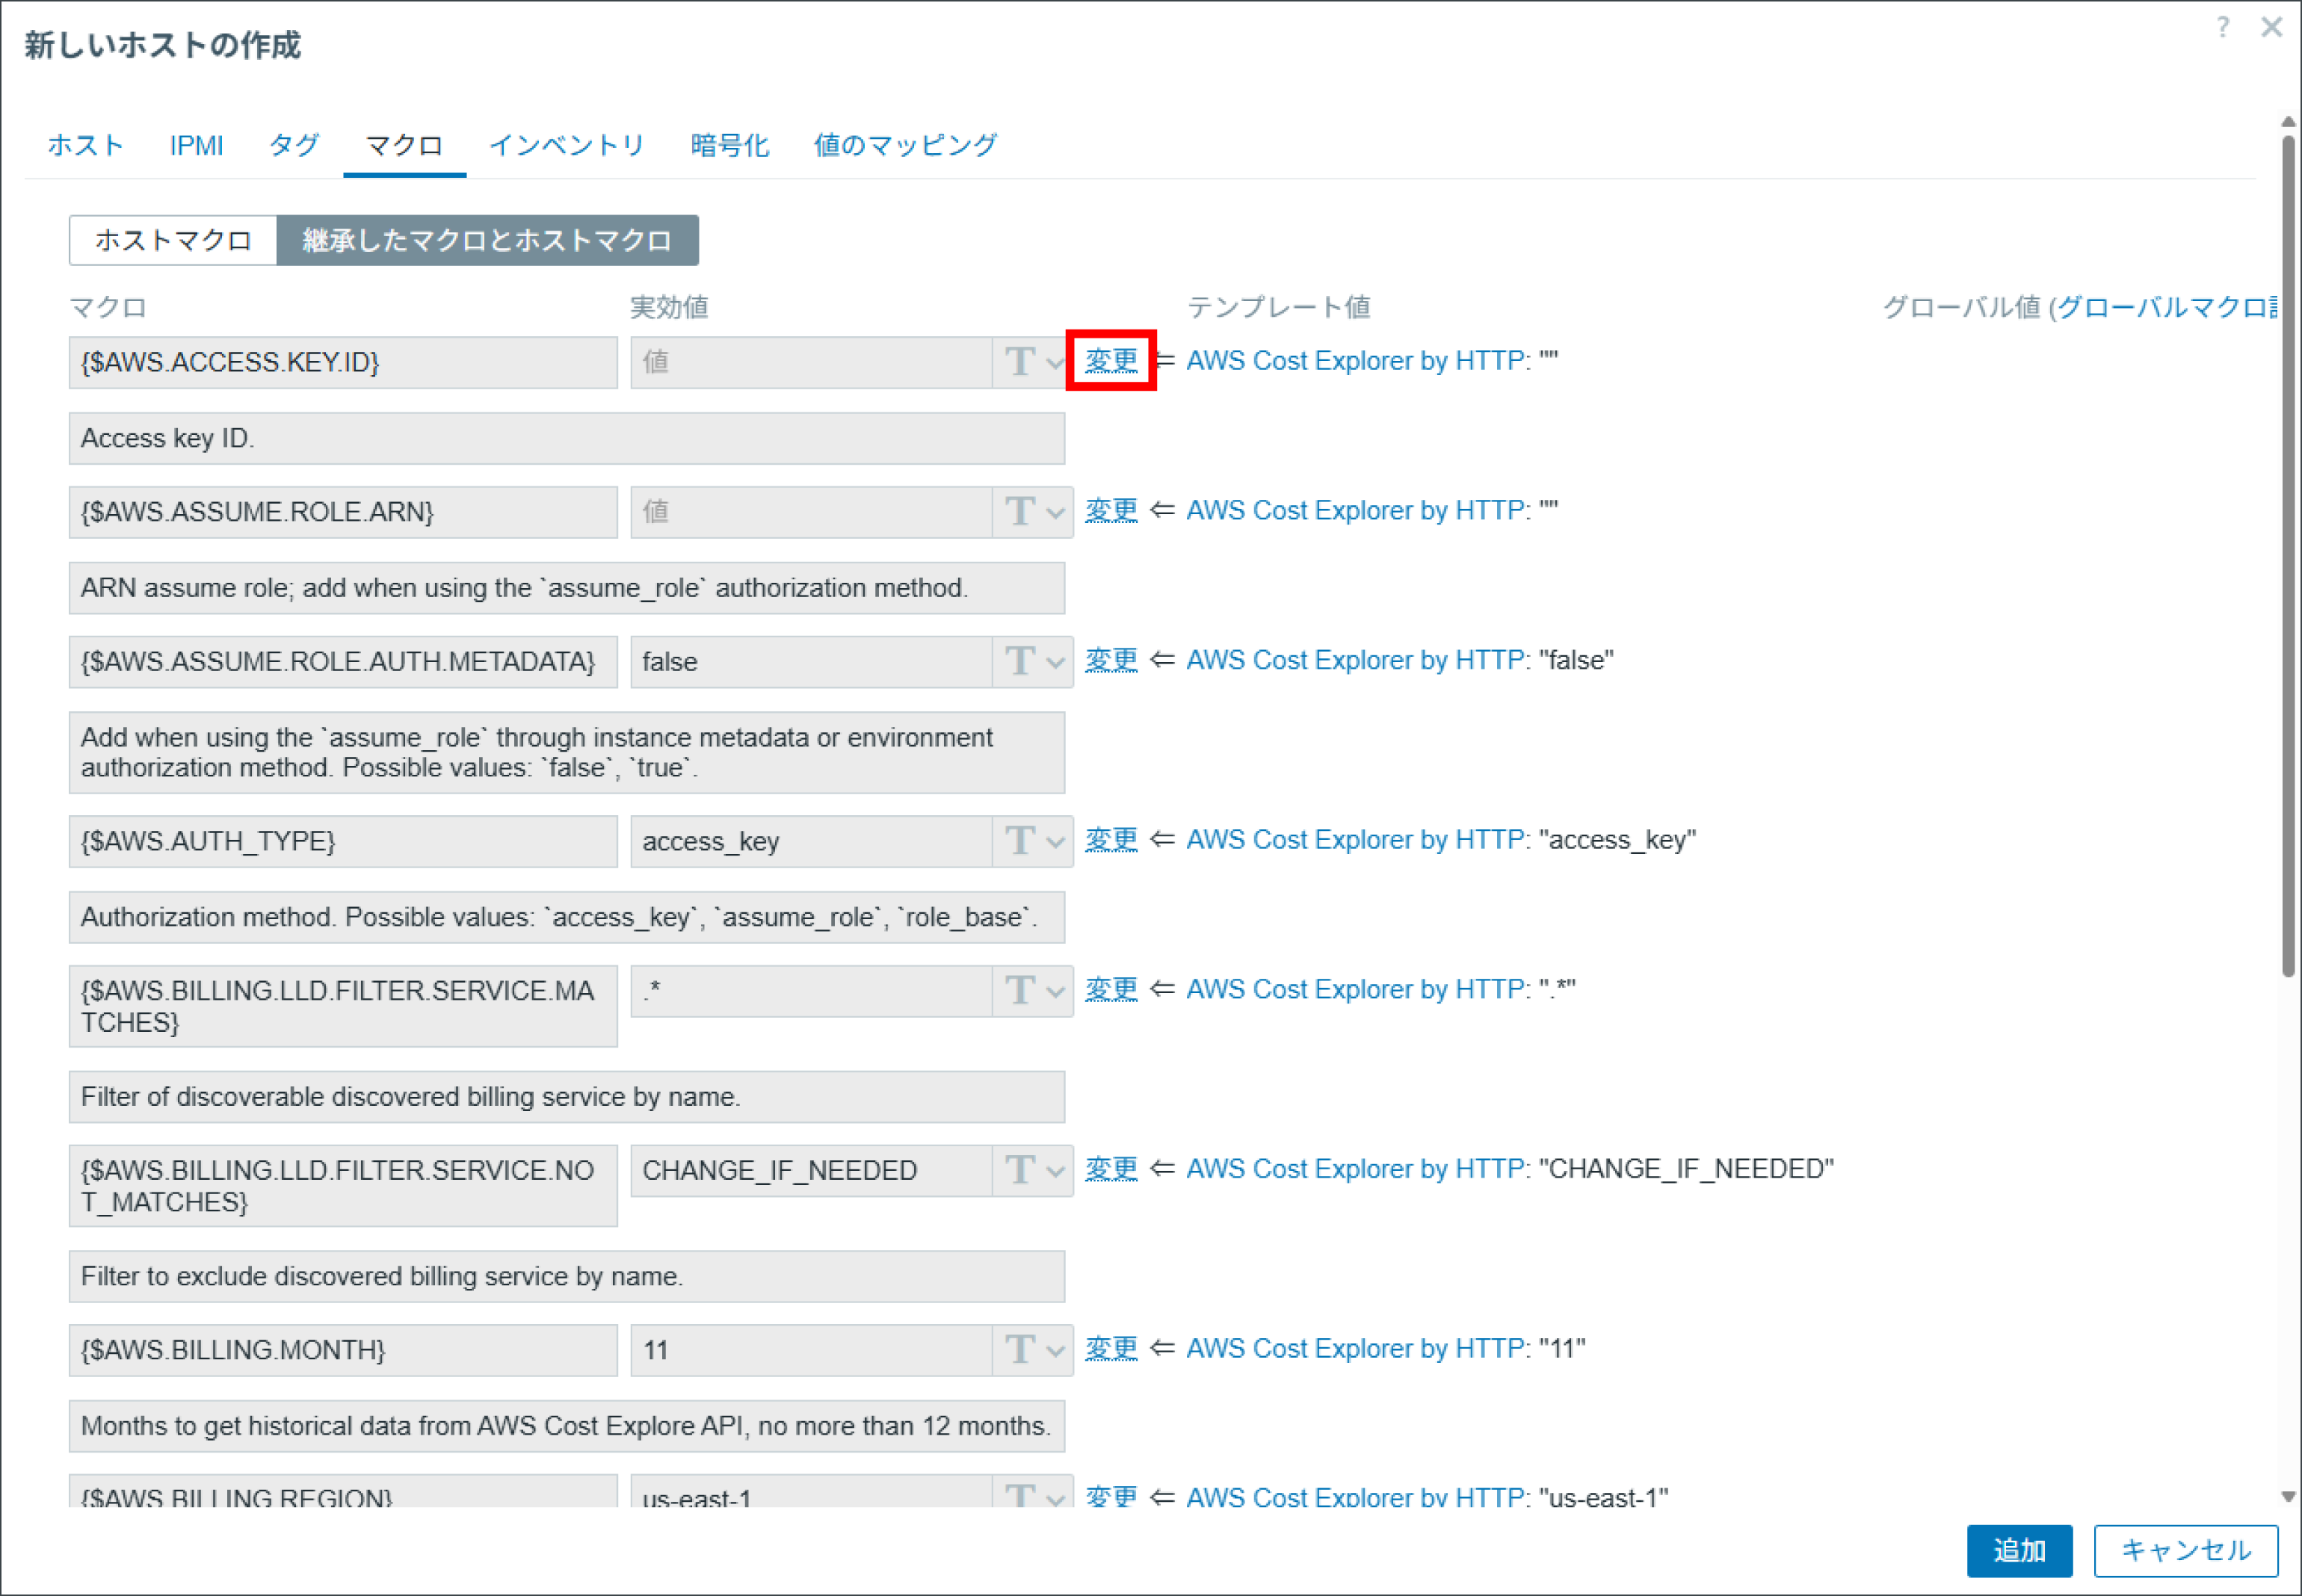This screenshot has height=1596, width=2302.
Task: Open the text type selector for {$AWS.AUTH_TYPE}
Action: click(1033, 841)
